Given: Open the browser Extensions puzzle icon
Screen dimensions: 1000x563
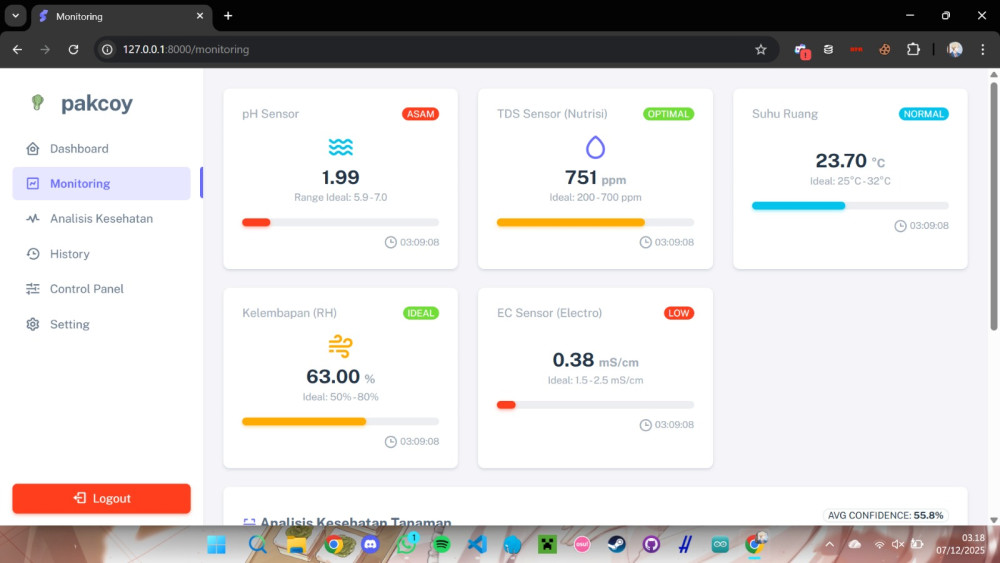Looking at the screenshot, I should click(x=913, y=49).
